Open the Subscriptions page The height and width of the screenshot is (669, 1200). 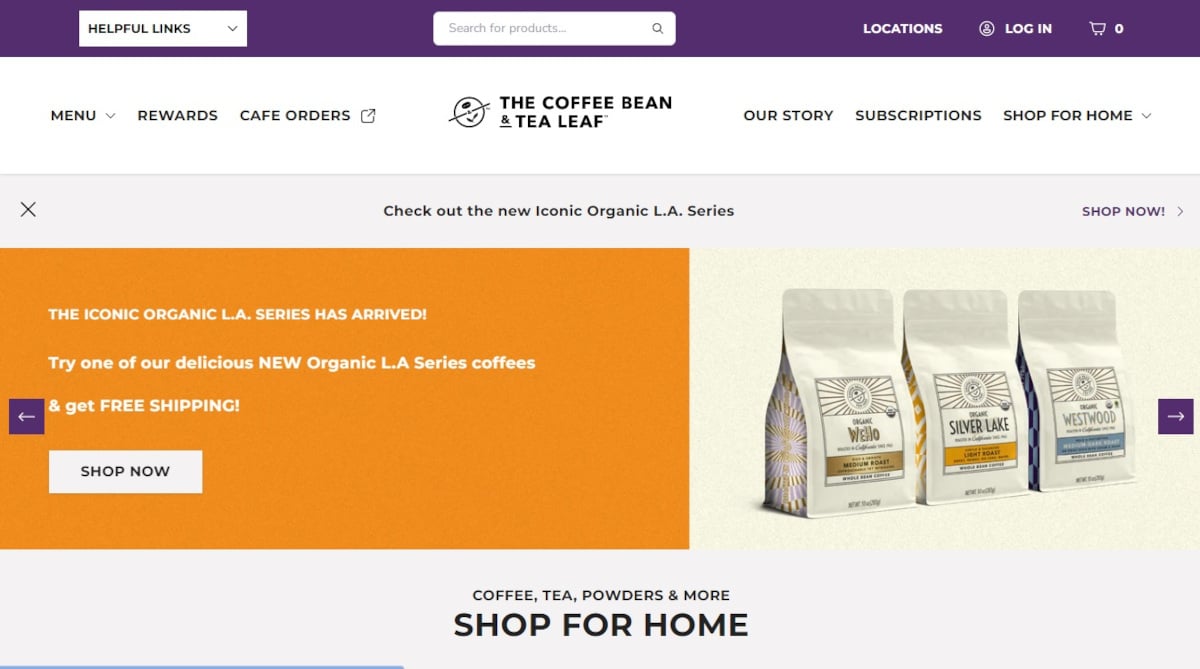[x=918, y=115]
